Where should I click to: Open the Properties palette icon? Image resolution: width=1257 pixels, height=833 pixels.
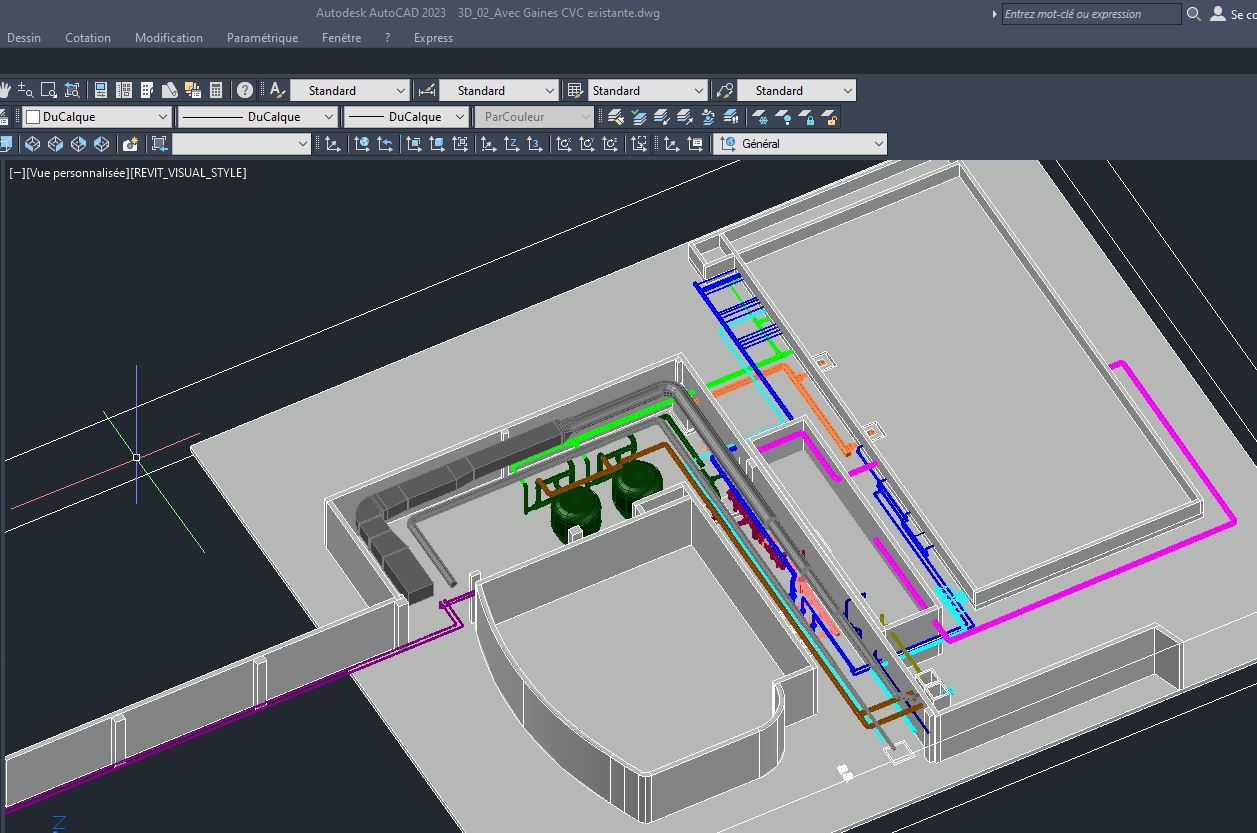pyautogui.click(x=101, y=90)
